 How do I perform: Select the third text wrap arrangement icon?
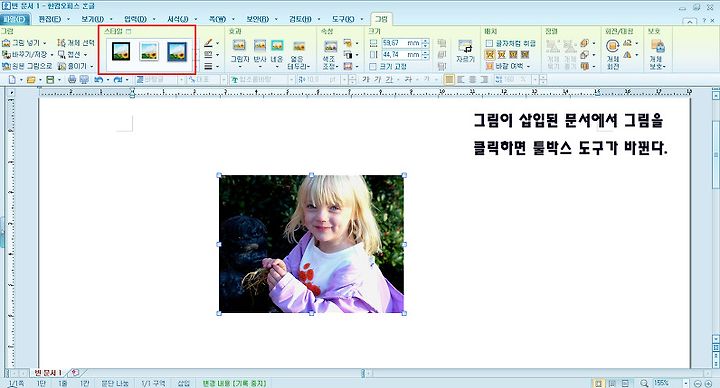point(513,55)
